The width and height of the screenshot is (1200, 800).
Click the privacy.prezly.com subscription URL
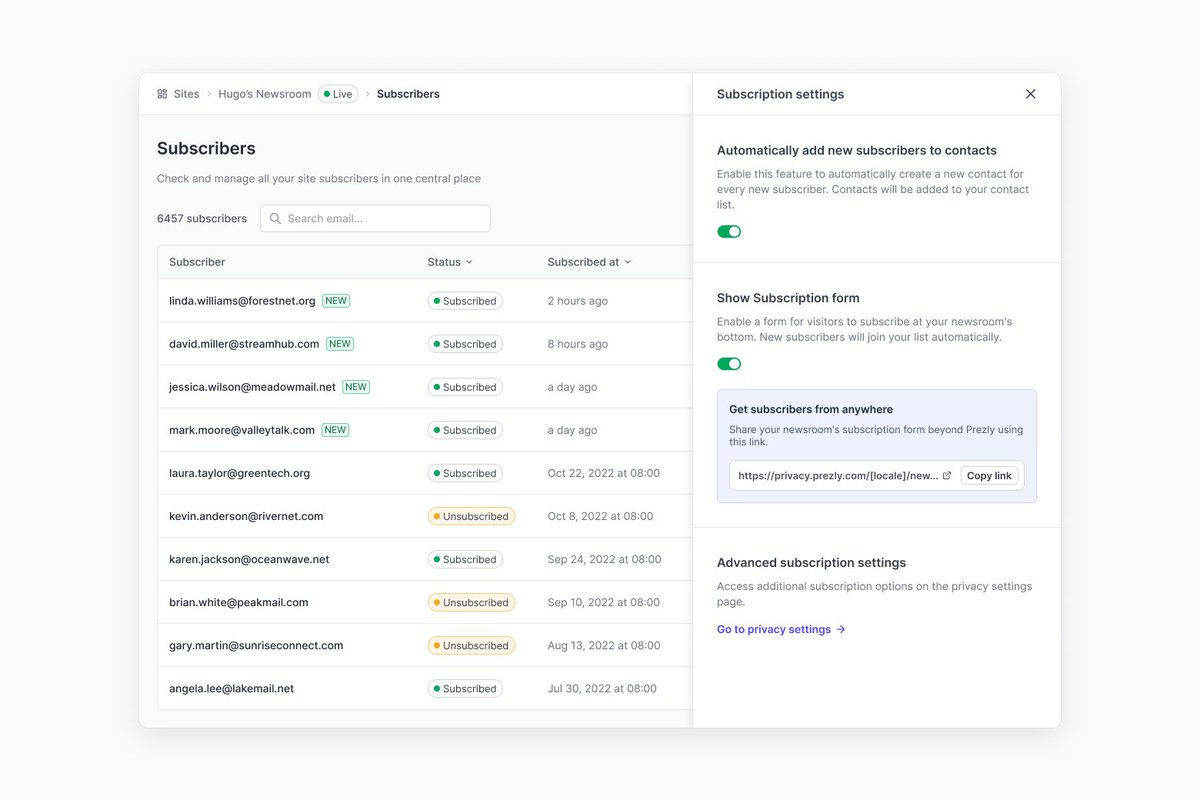pyautogui.click(x=838, y=476)
